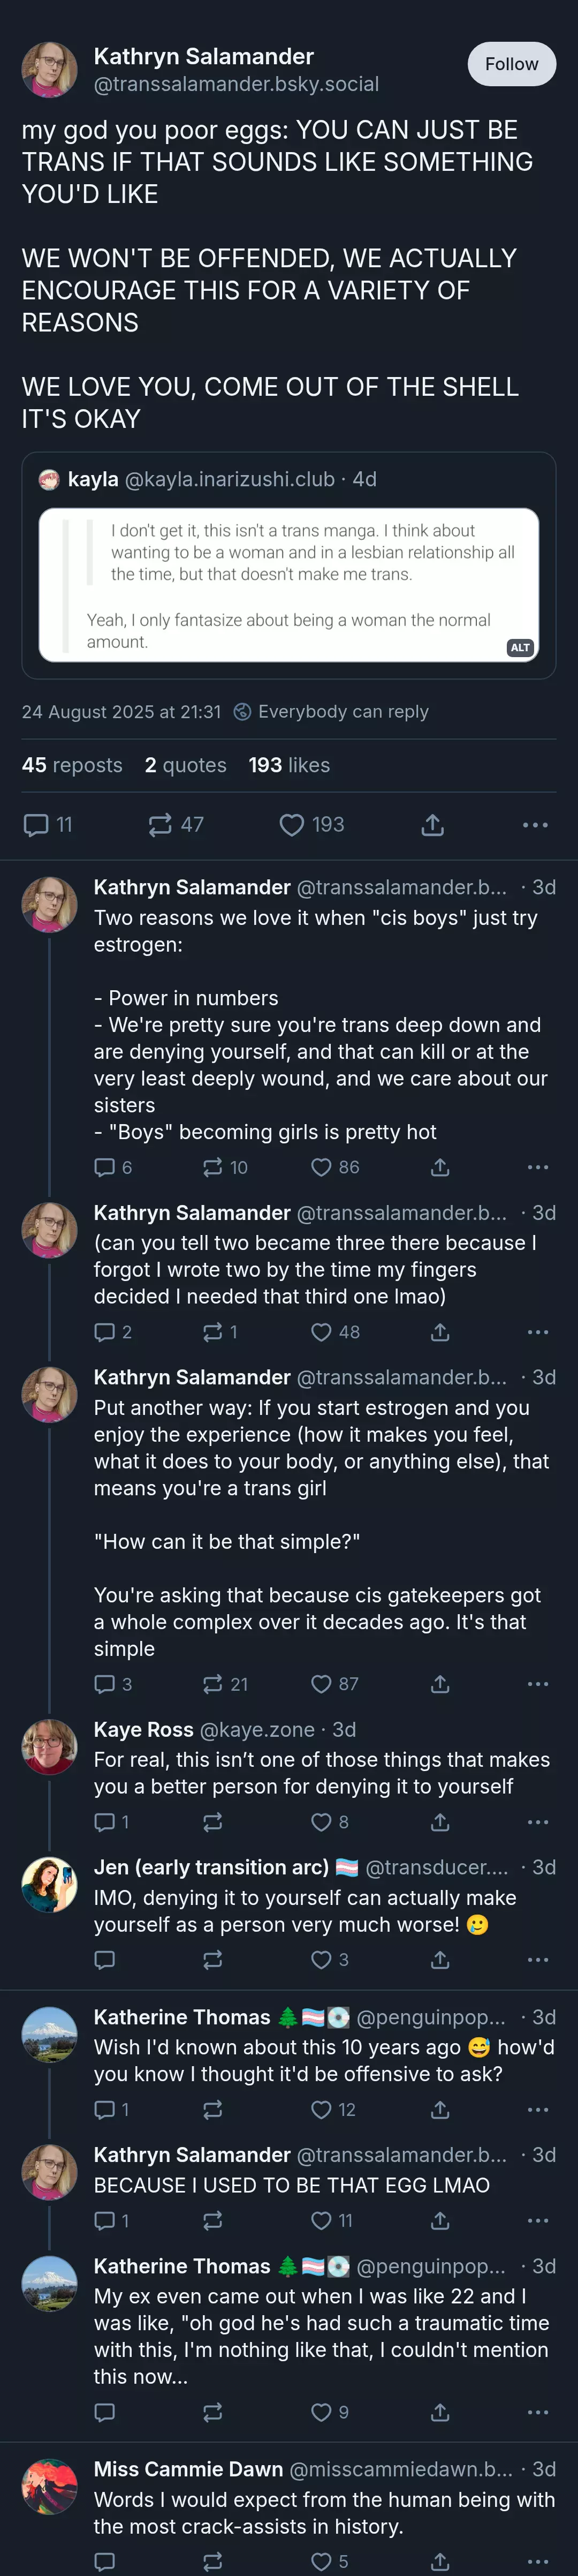This screenshot has width=578, height=2576.
Task: View the 2 quotes of this post
Action: (186, 765)
